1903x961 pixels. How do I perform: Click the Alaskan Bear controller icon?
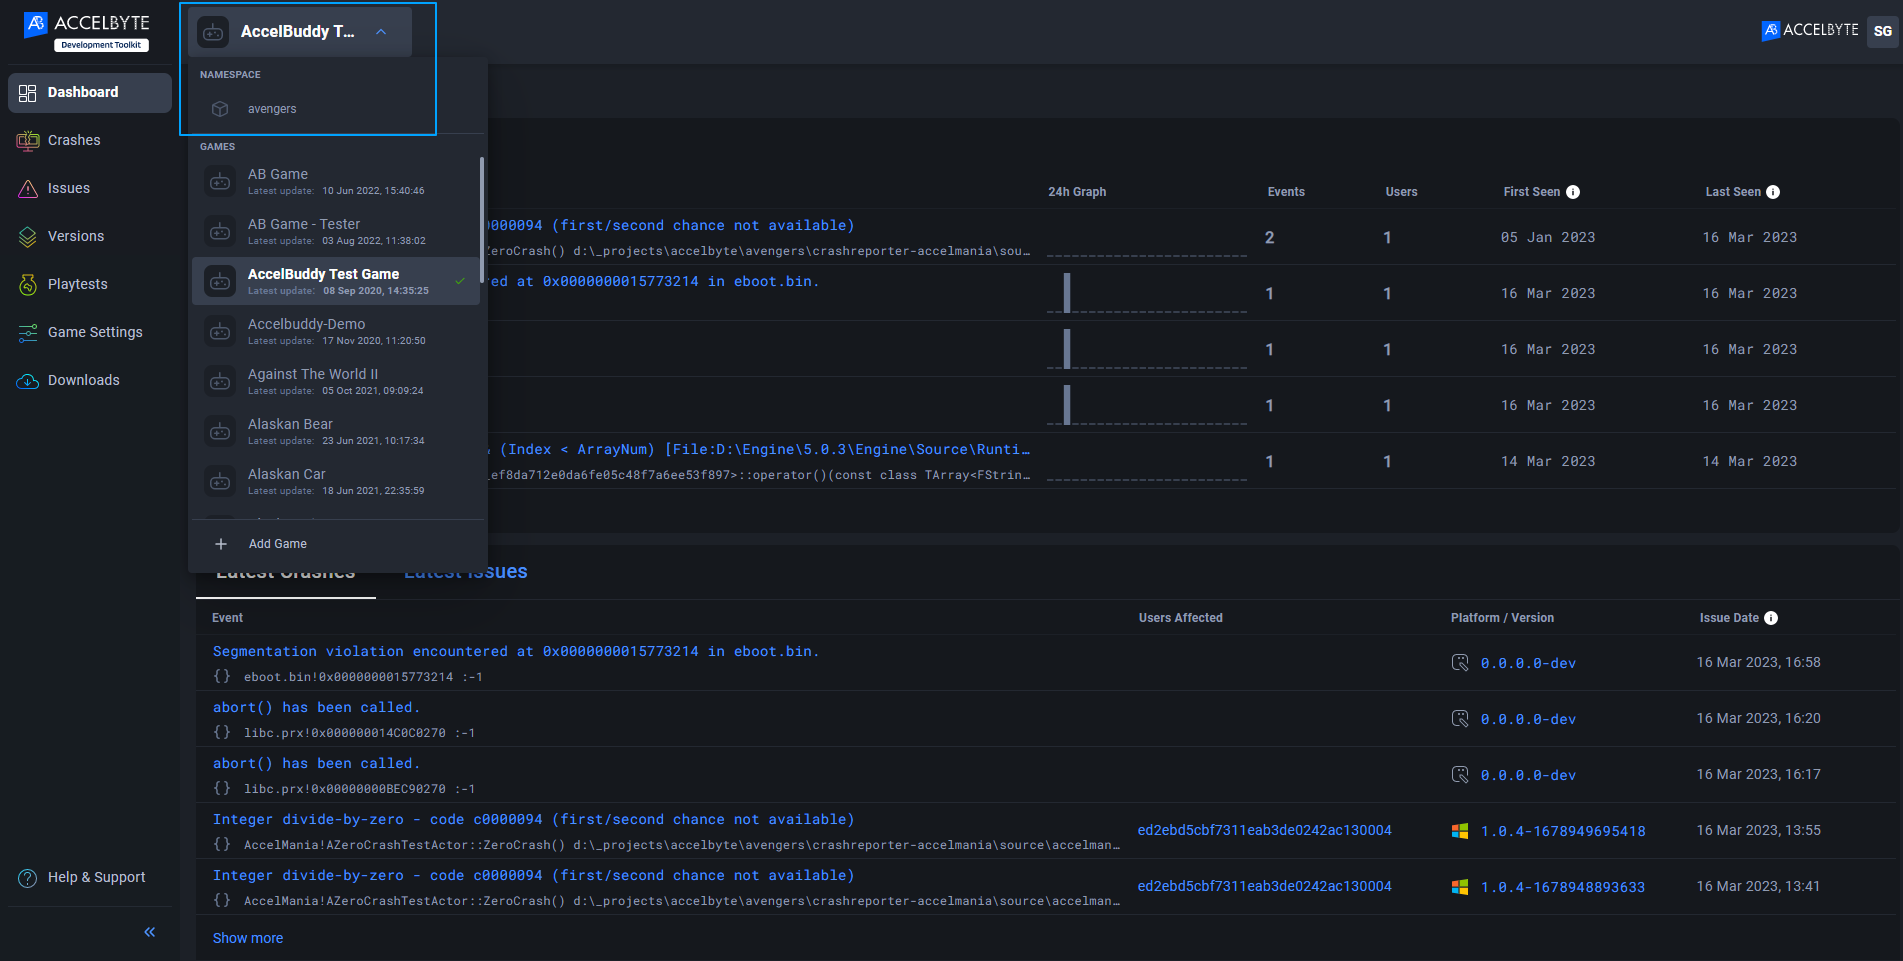[220, 432]
